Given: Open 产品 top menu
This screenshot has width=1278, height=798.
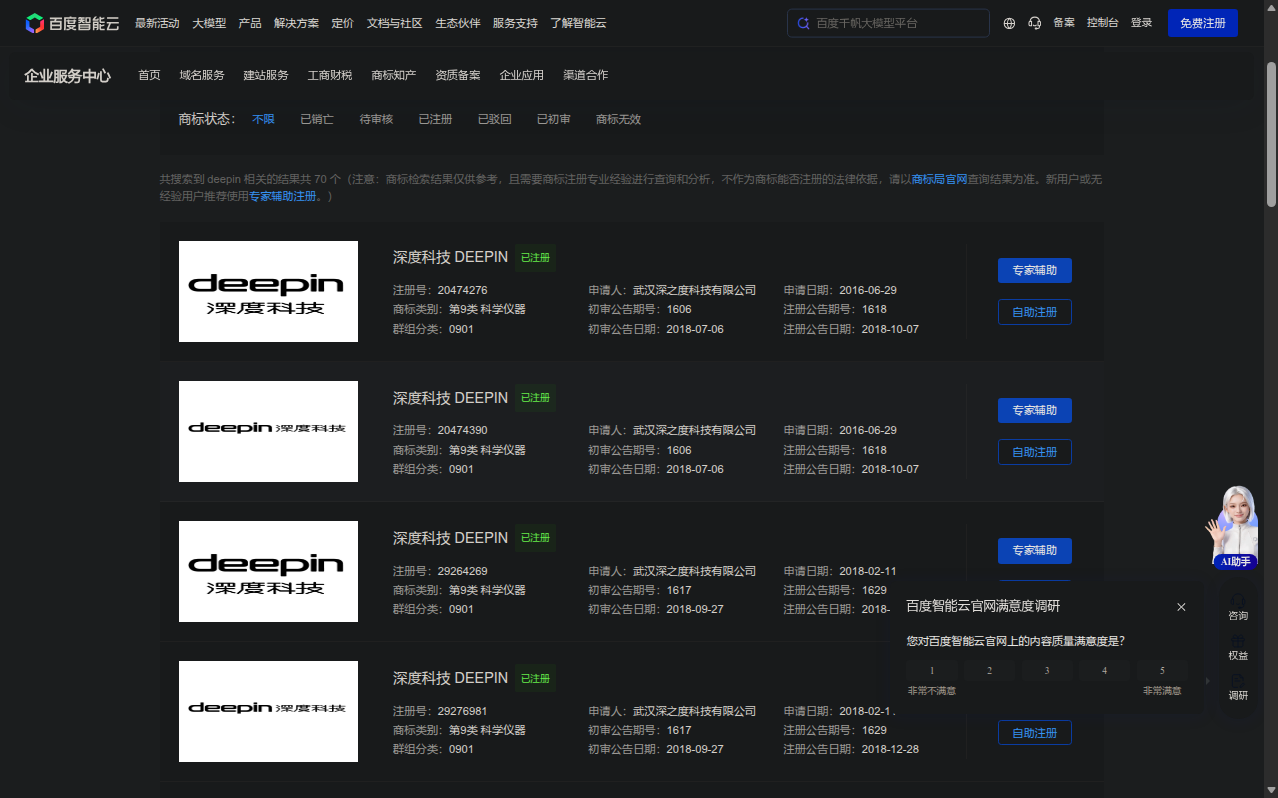Looking at the screenshot, I should click(250, 23).
